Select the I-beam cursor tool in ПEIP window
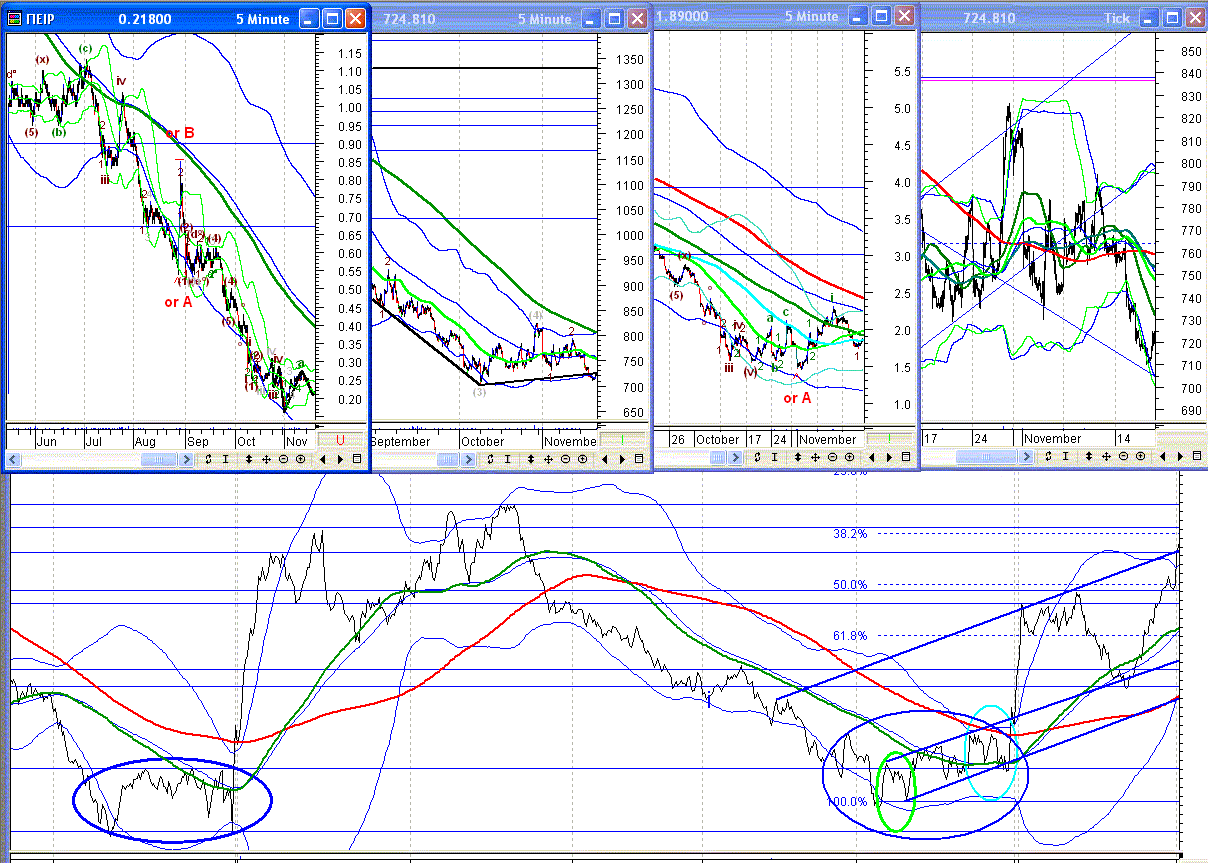Image resolution: width=1208 pixels, height=863 pixels. tap(226, 459)
